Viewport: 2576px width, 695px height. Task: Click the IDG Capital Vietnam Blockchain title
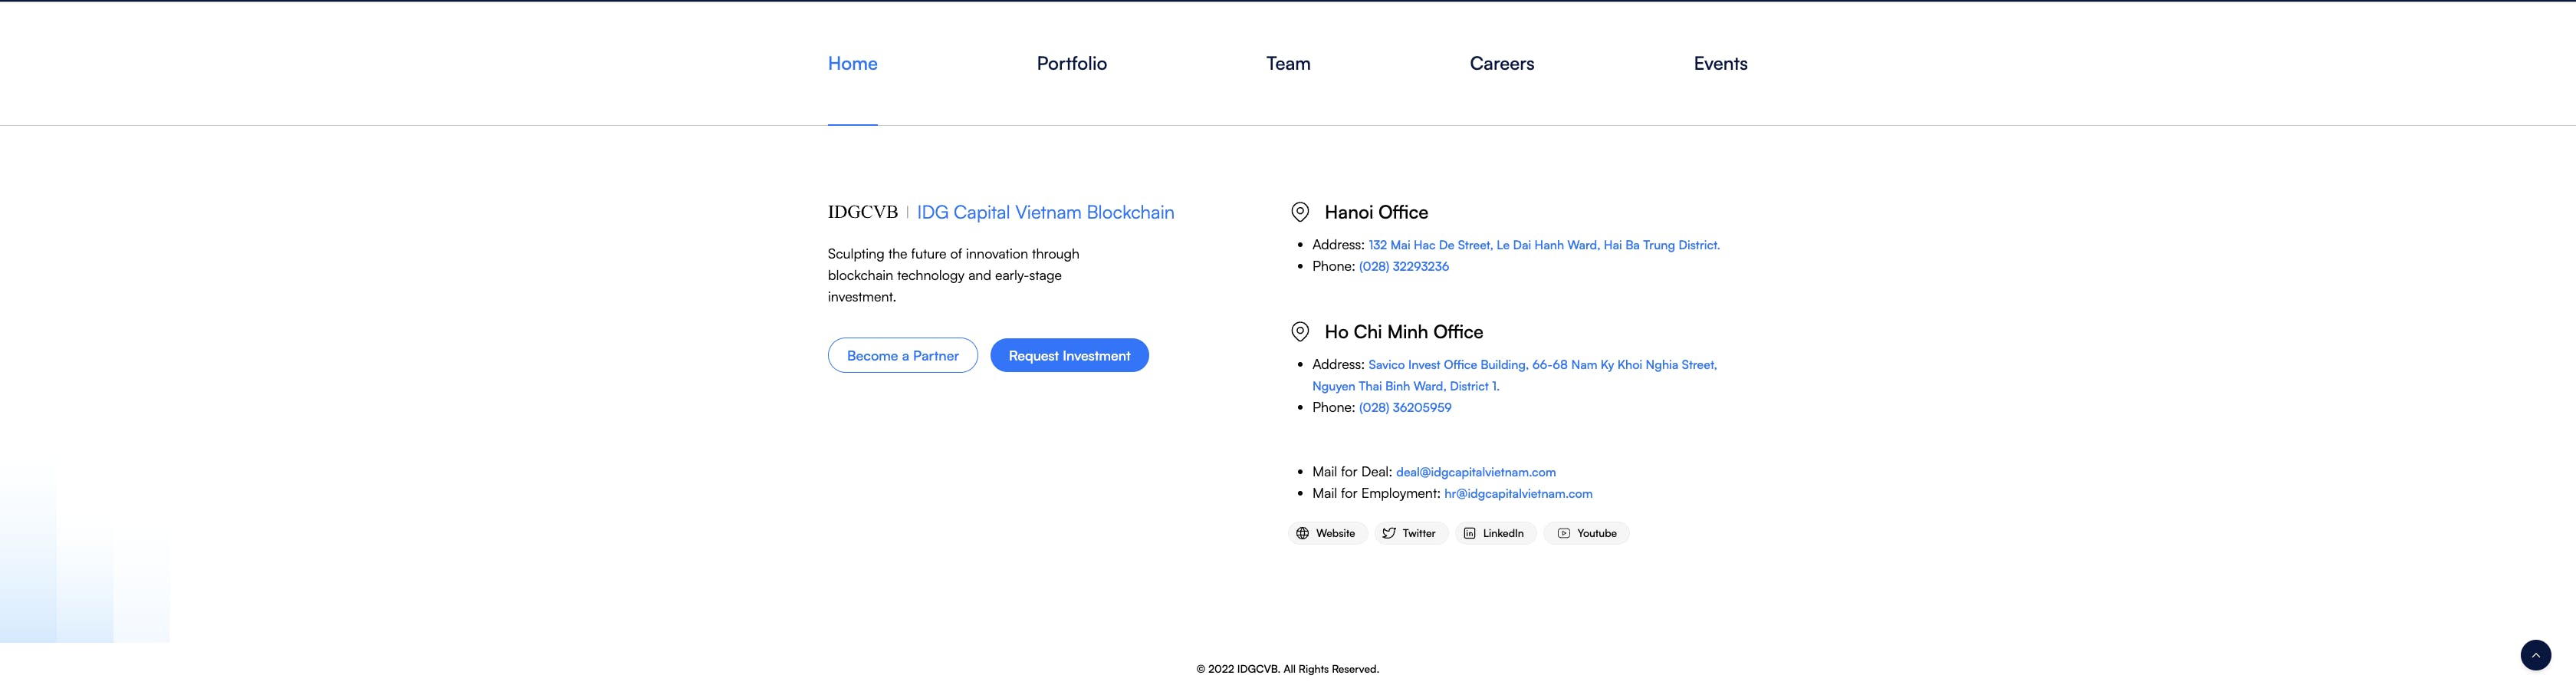(1045, 212)
